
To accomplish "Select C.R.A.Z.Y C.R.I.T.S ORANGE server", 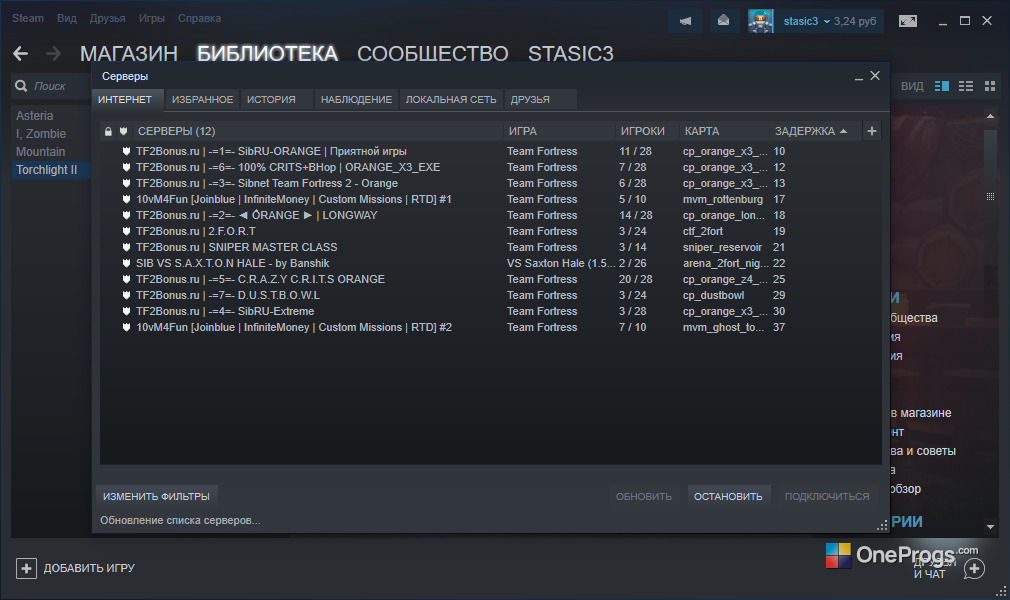I will coord(491,280).
